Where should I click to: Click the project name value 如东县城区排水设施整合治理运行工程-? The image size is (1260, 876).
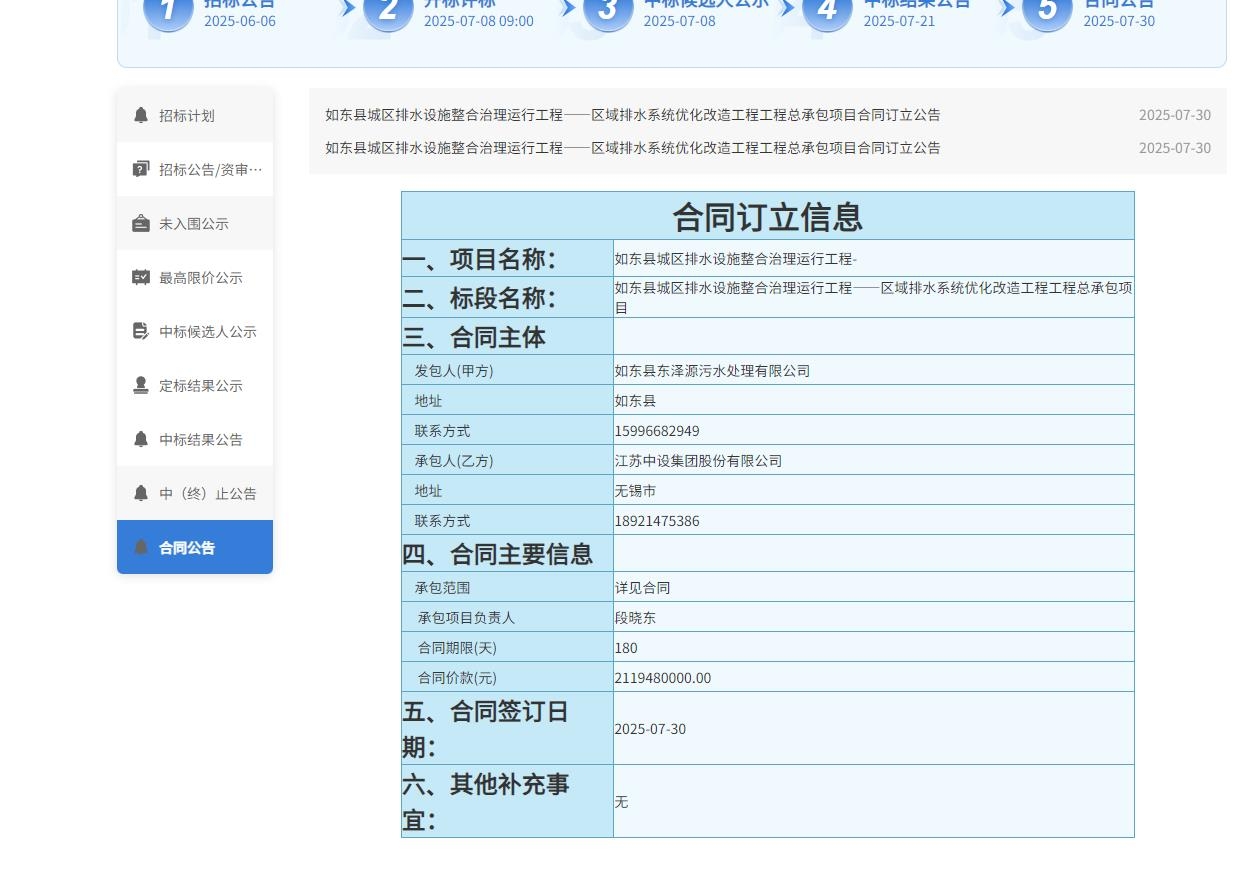click(735, 259)
